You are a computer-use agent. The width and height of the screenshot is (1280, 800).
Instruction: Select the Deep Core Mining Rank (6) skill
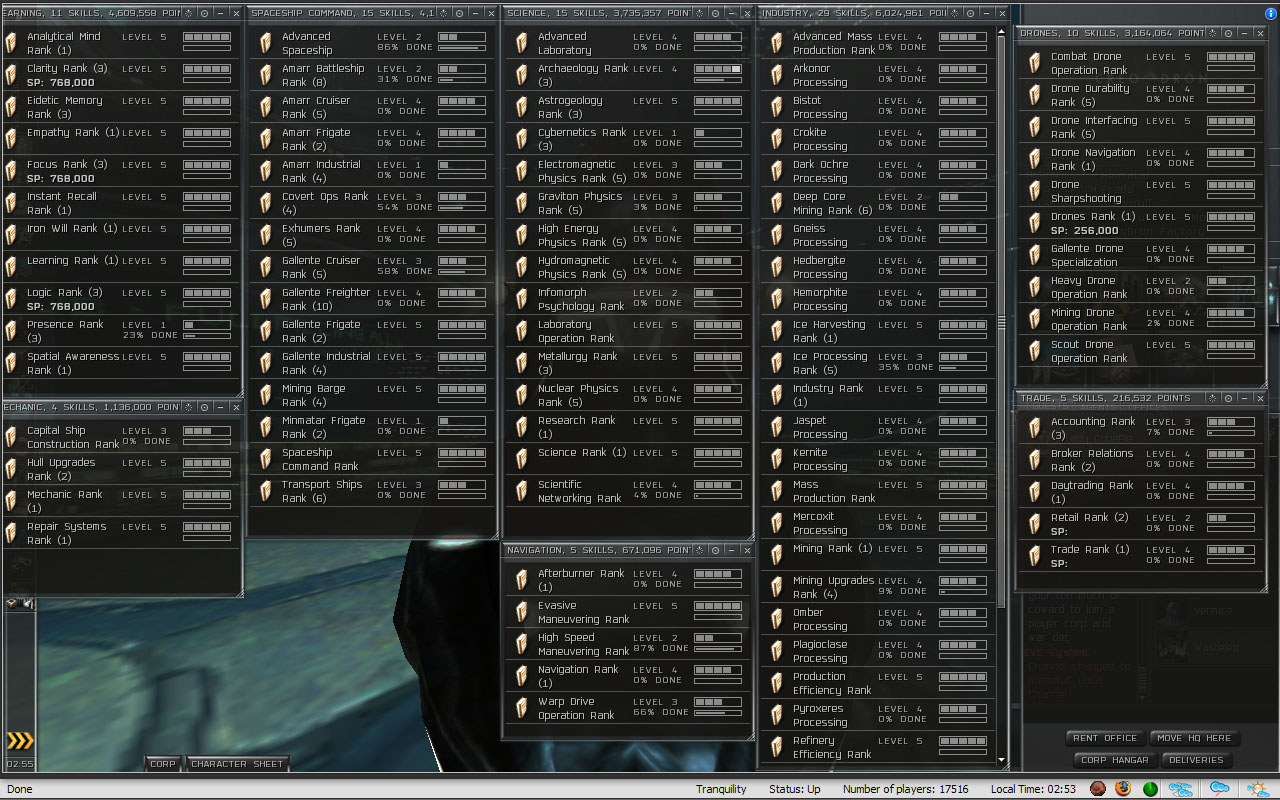click(878, 203)
